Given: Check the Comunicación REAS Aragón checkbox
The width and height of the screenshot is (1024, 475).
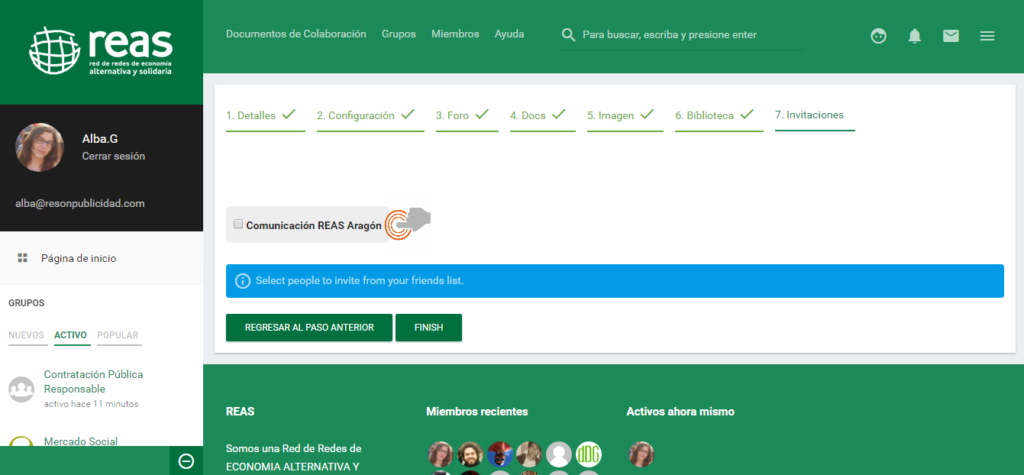Looking at the screenshot, I should pos(238,225).
